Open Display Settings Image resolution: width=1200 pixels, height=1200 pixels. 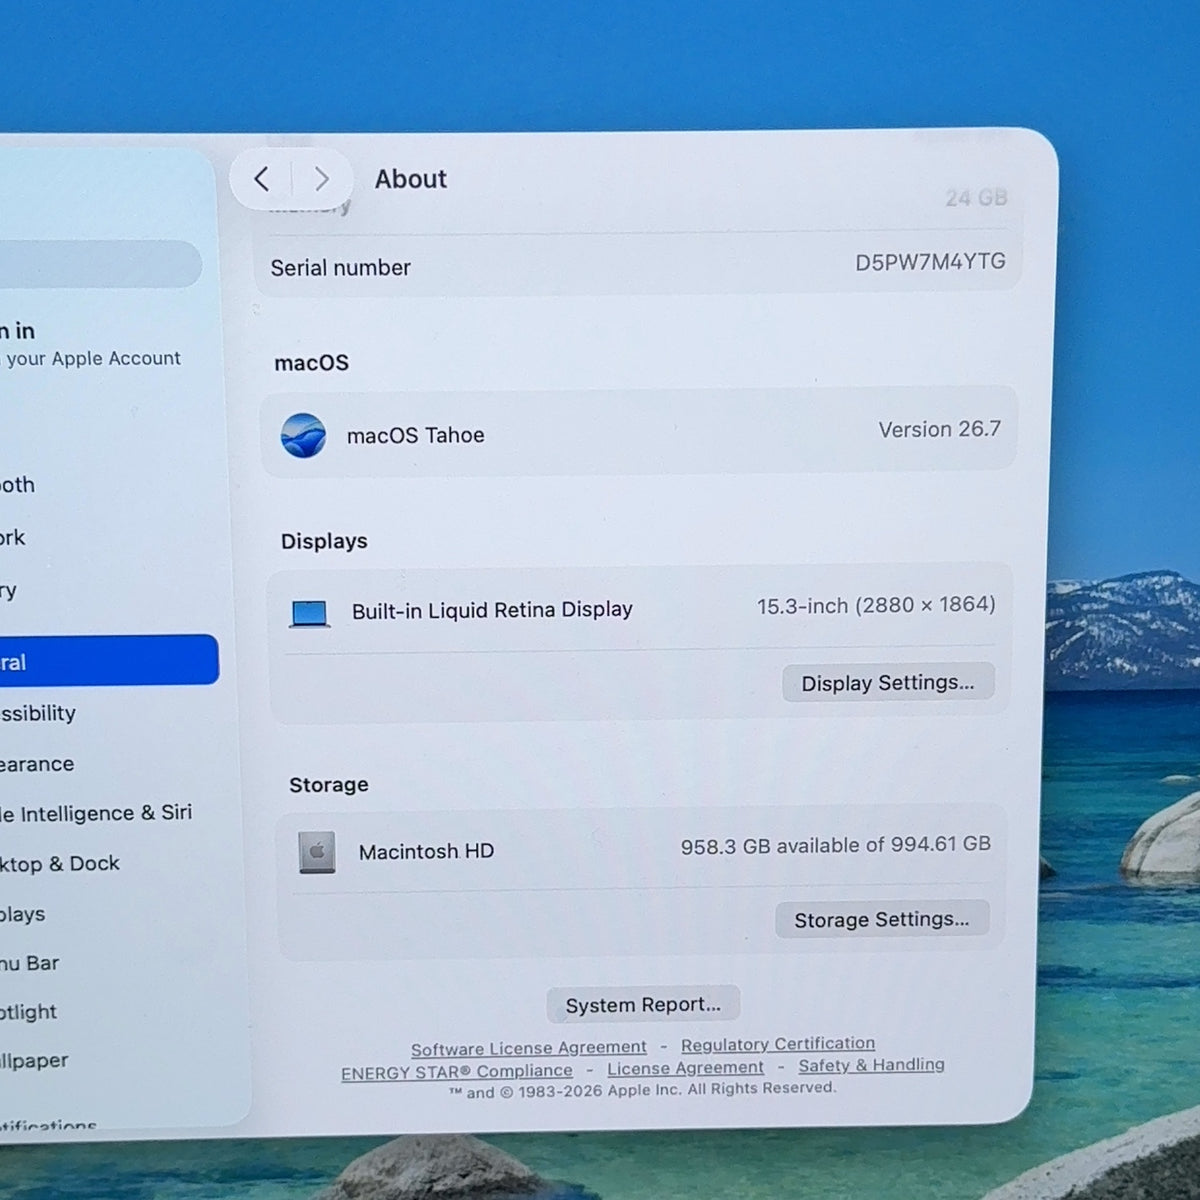tap(888, 682)
